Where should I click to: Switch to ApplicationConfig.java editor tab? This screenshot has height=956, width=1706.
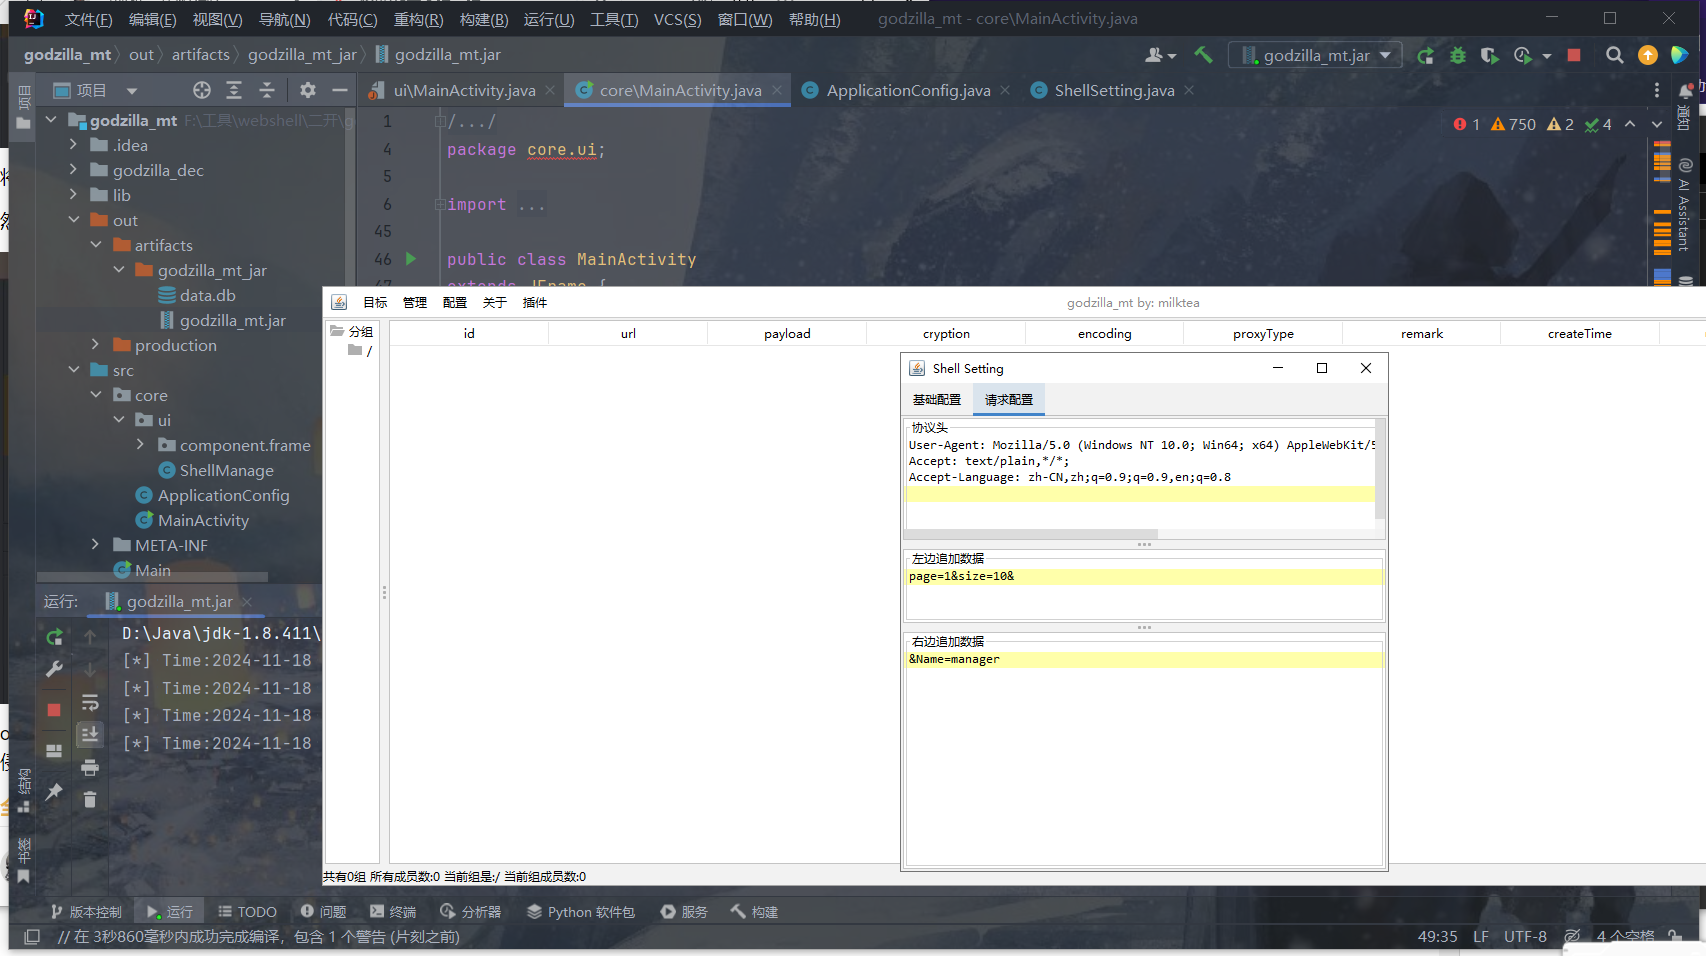[908, 90]
